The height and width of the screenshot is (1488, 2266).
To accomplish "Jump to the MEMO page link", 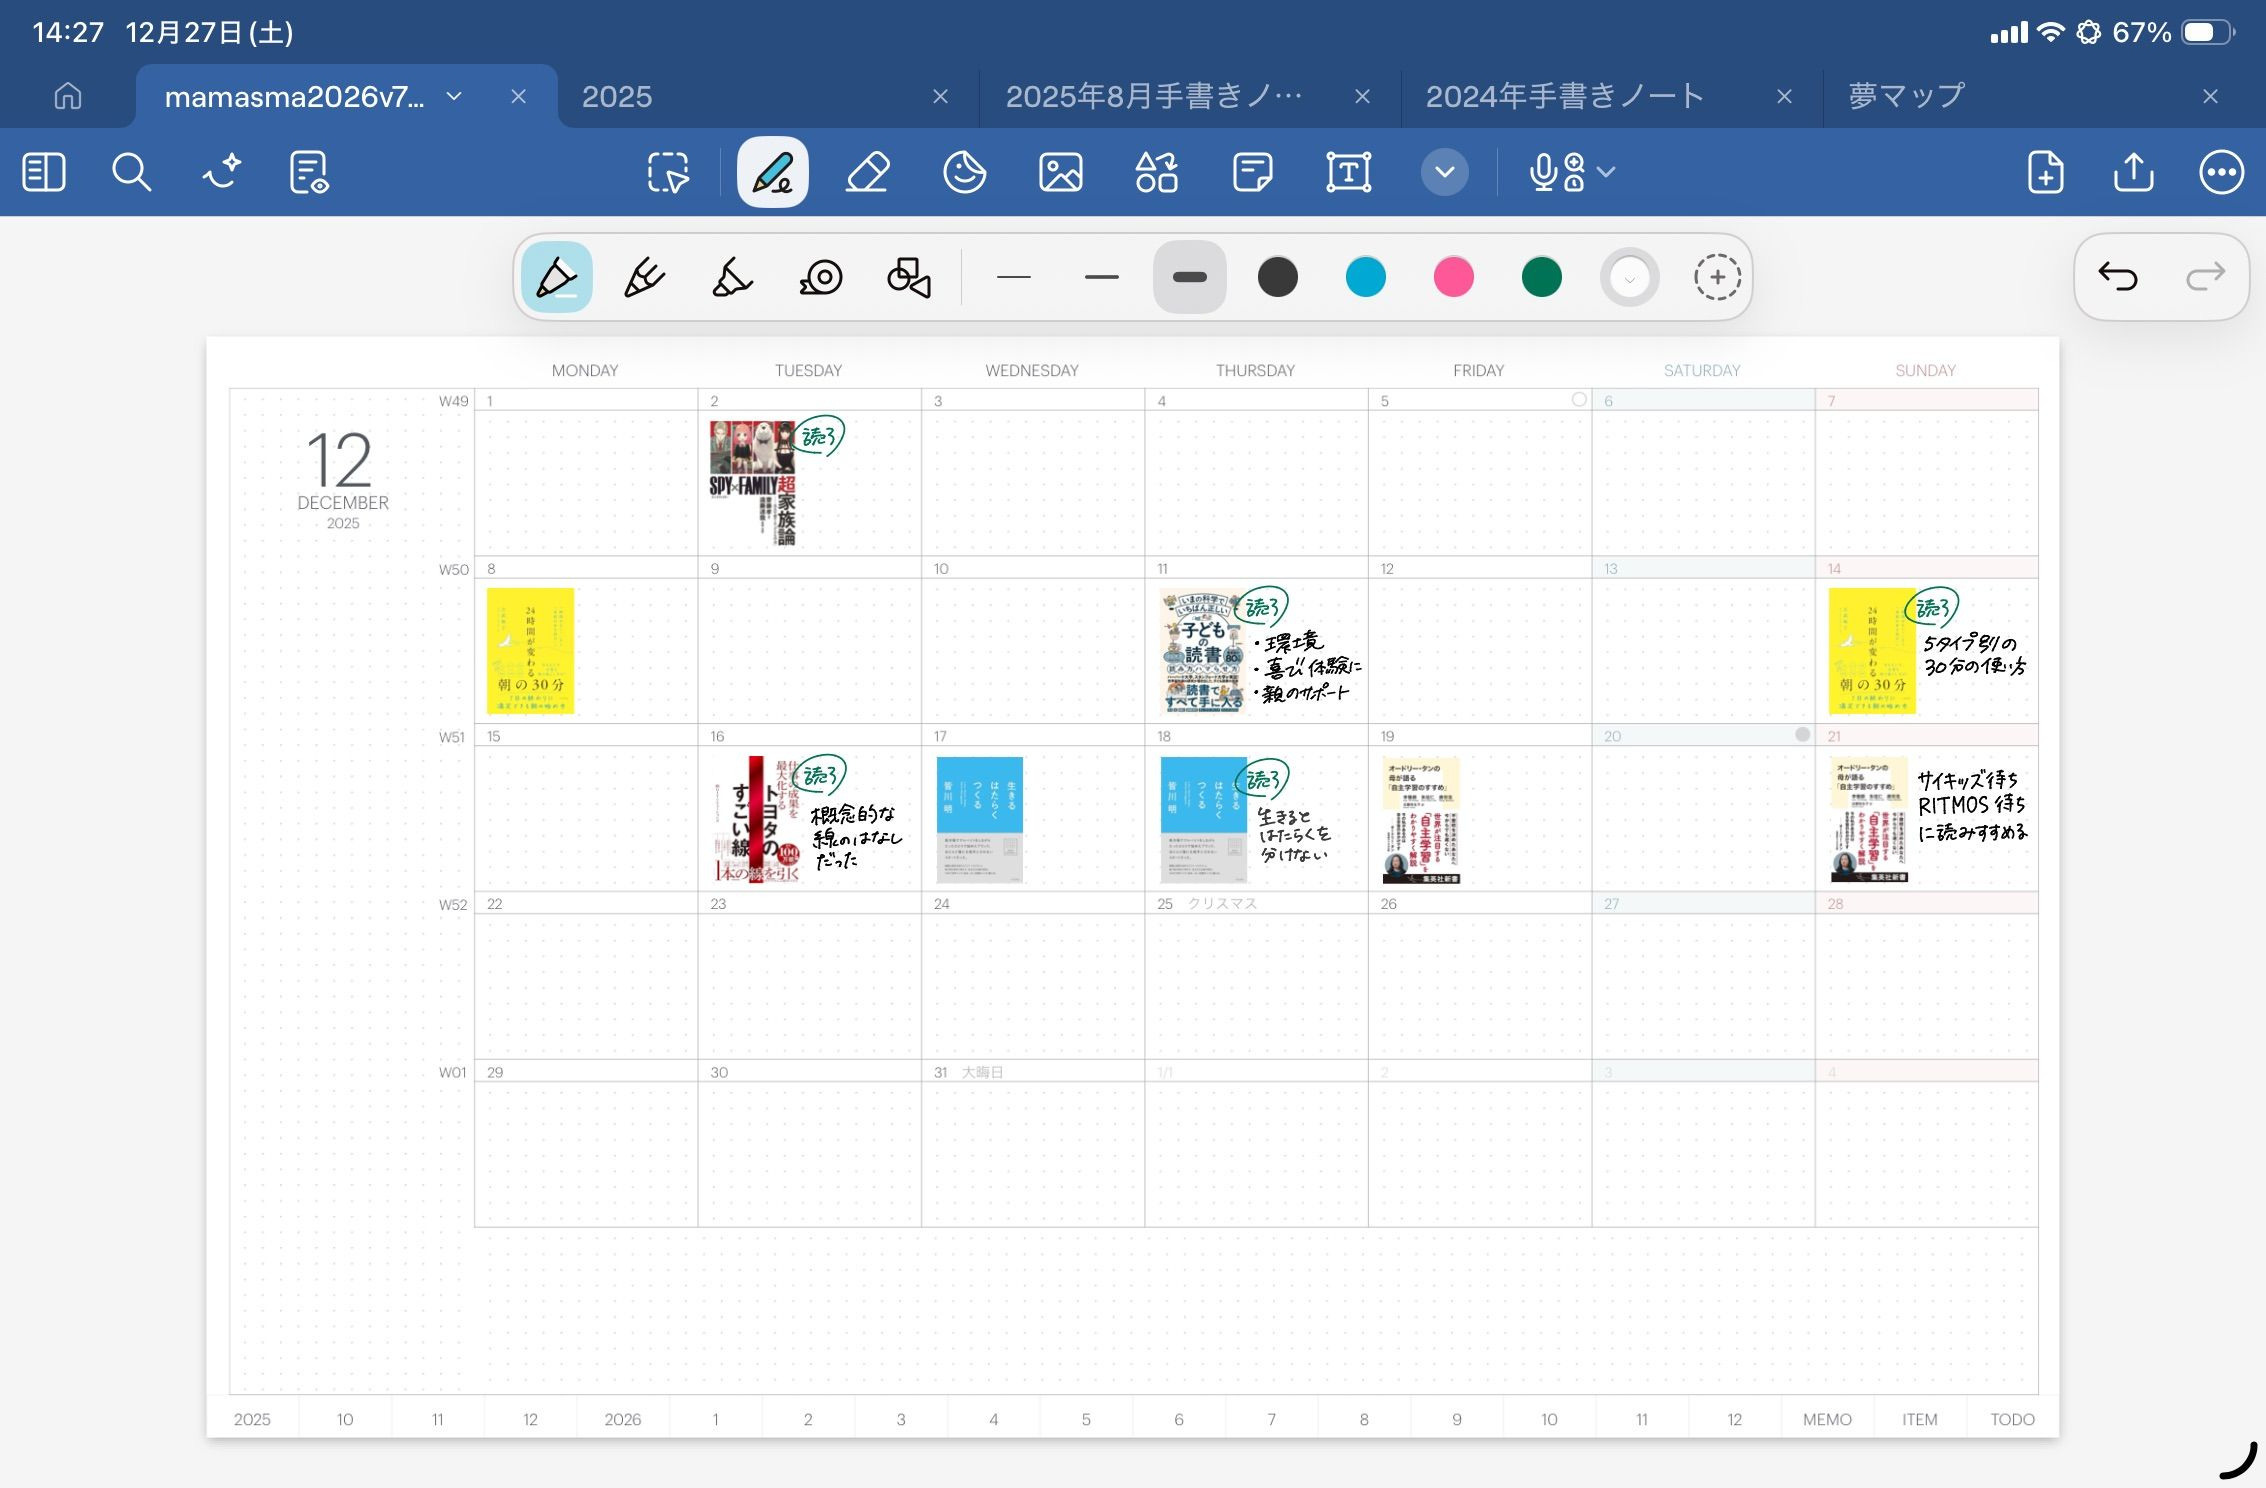I will 1826,1418.
